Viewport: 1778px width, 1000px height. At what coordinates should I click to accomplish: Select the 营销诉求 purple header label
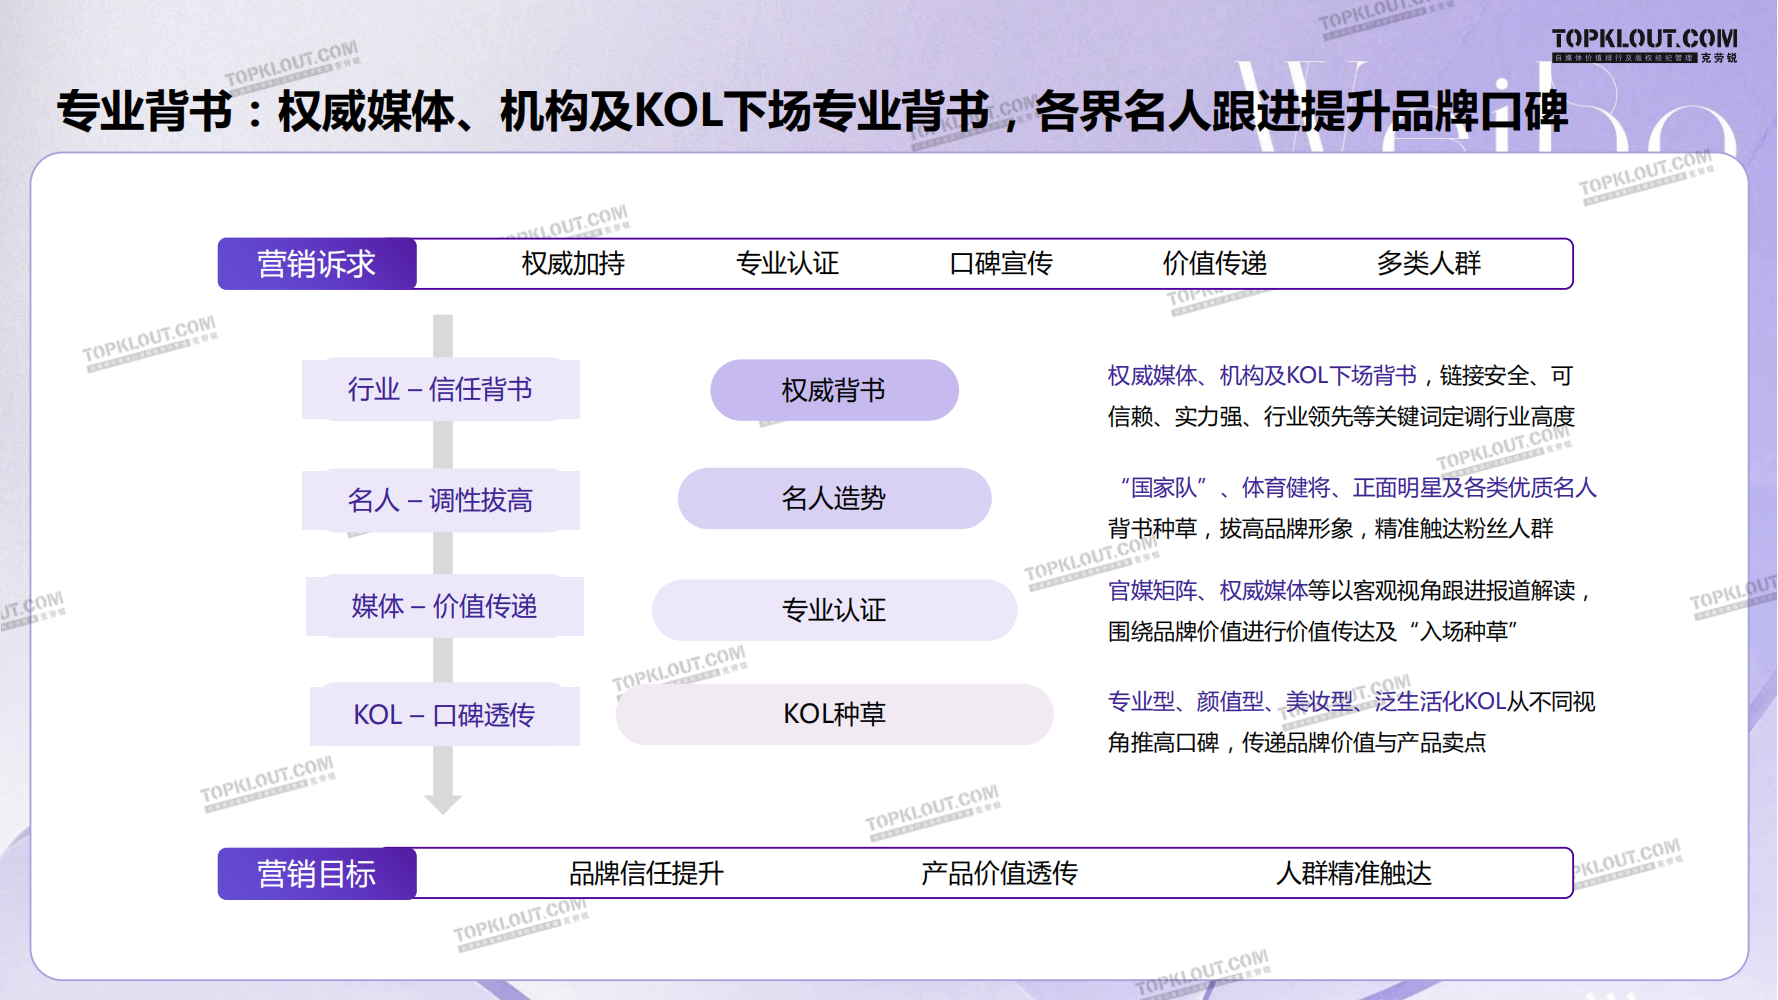[x=317, y=264]
